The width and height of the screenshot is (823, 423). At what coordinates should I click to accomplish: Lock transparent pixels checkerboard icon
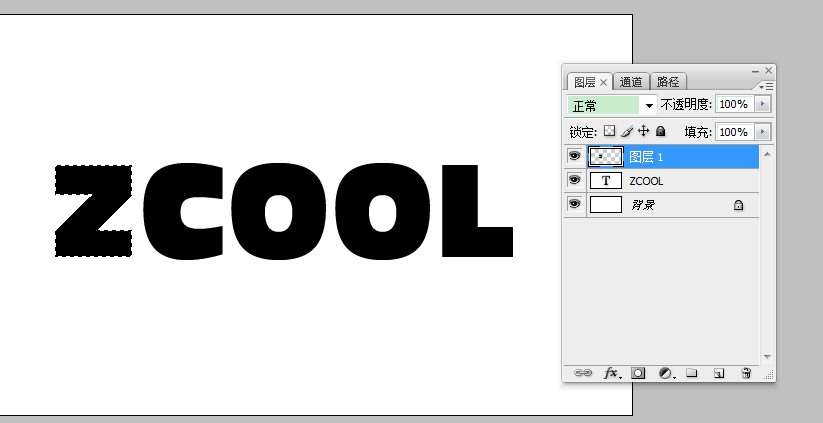(x=609, y=131)
